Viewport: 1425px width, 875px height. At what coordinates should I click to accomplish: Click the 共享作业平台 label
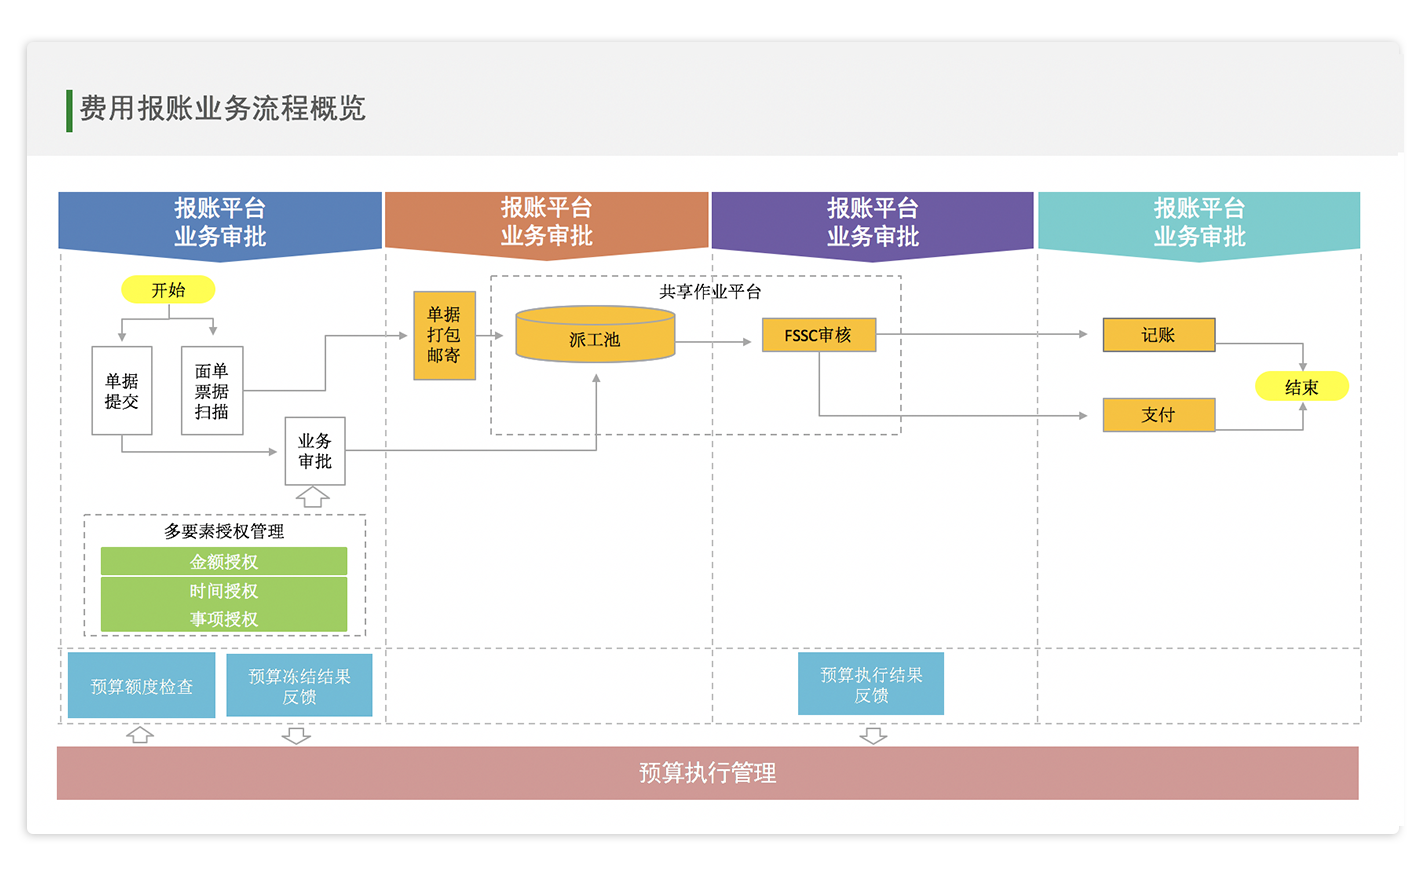[710, 292]
